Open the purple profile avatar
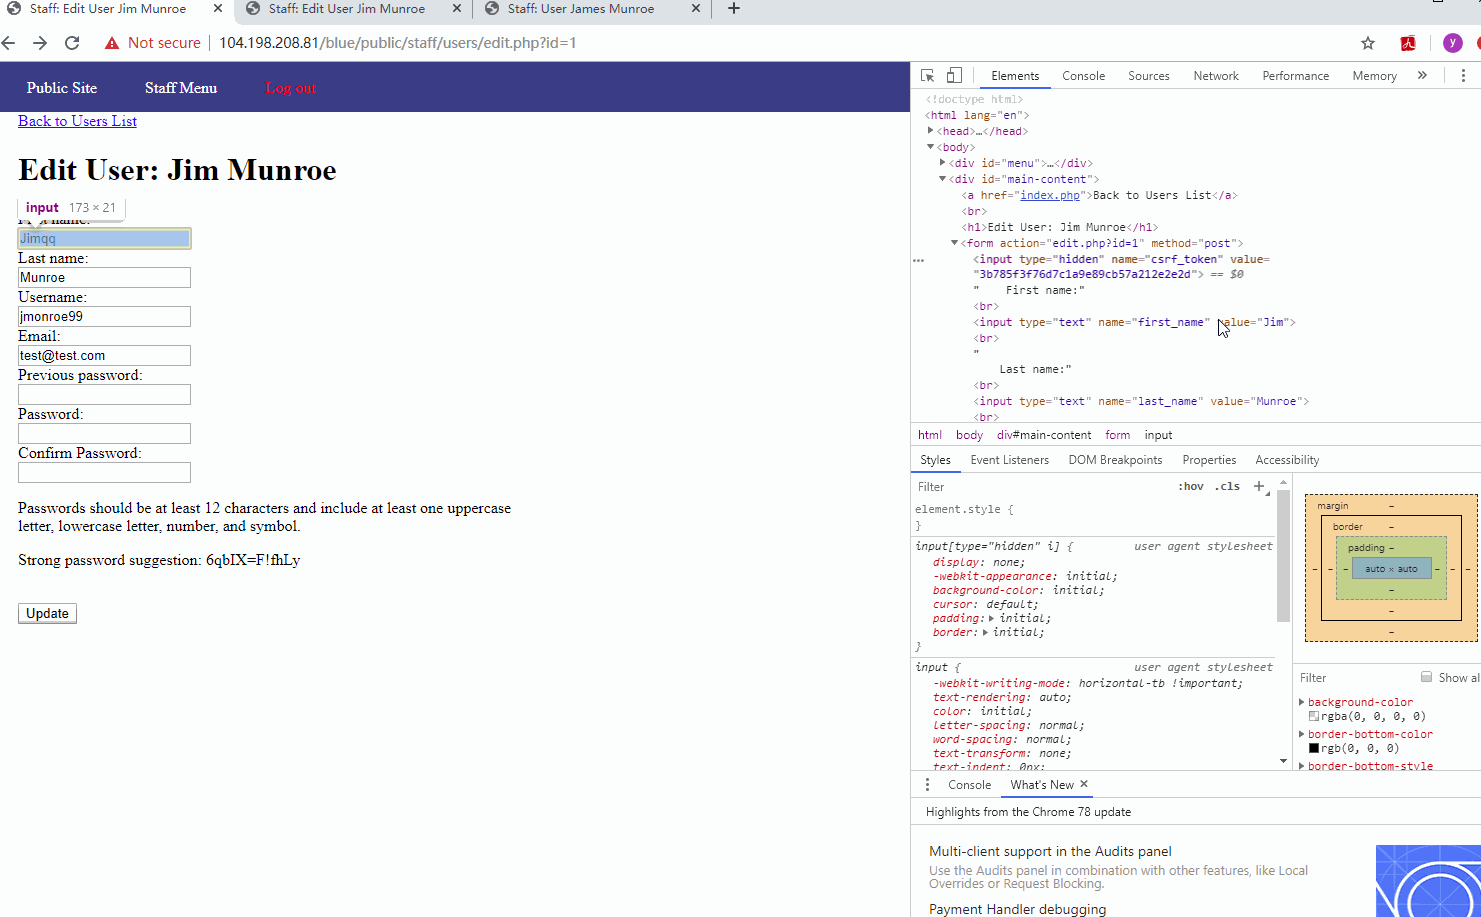The height and width of the screenshot is (917, 1481). coord(1453,43)
